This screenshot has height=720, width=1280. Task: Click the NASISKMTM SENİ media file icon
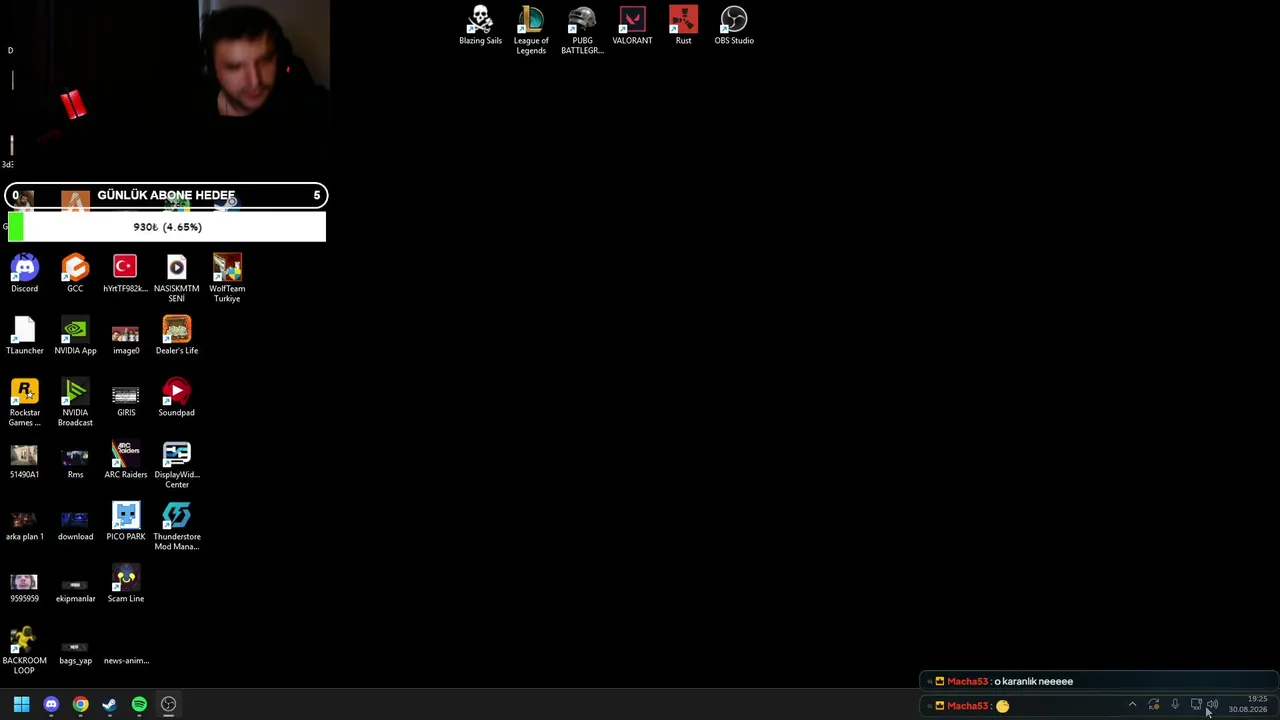176,279
